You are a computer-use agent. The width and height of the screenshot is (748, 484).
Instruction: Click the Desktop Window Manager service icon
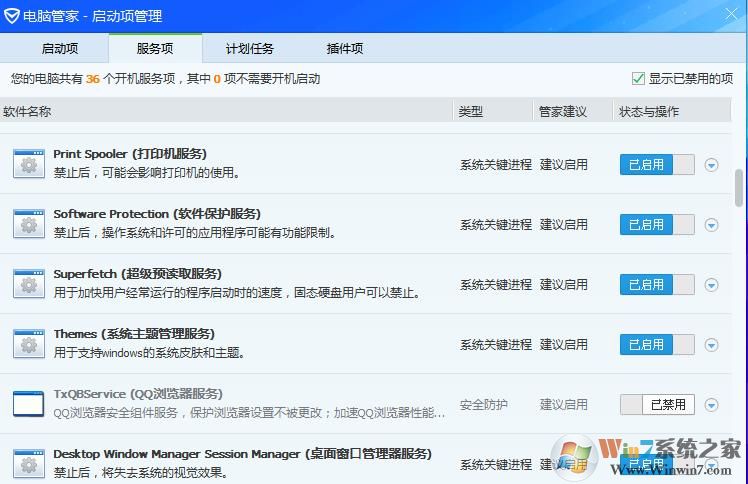29,464
